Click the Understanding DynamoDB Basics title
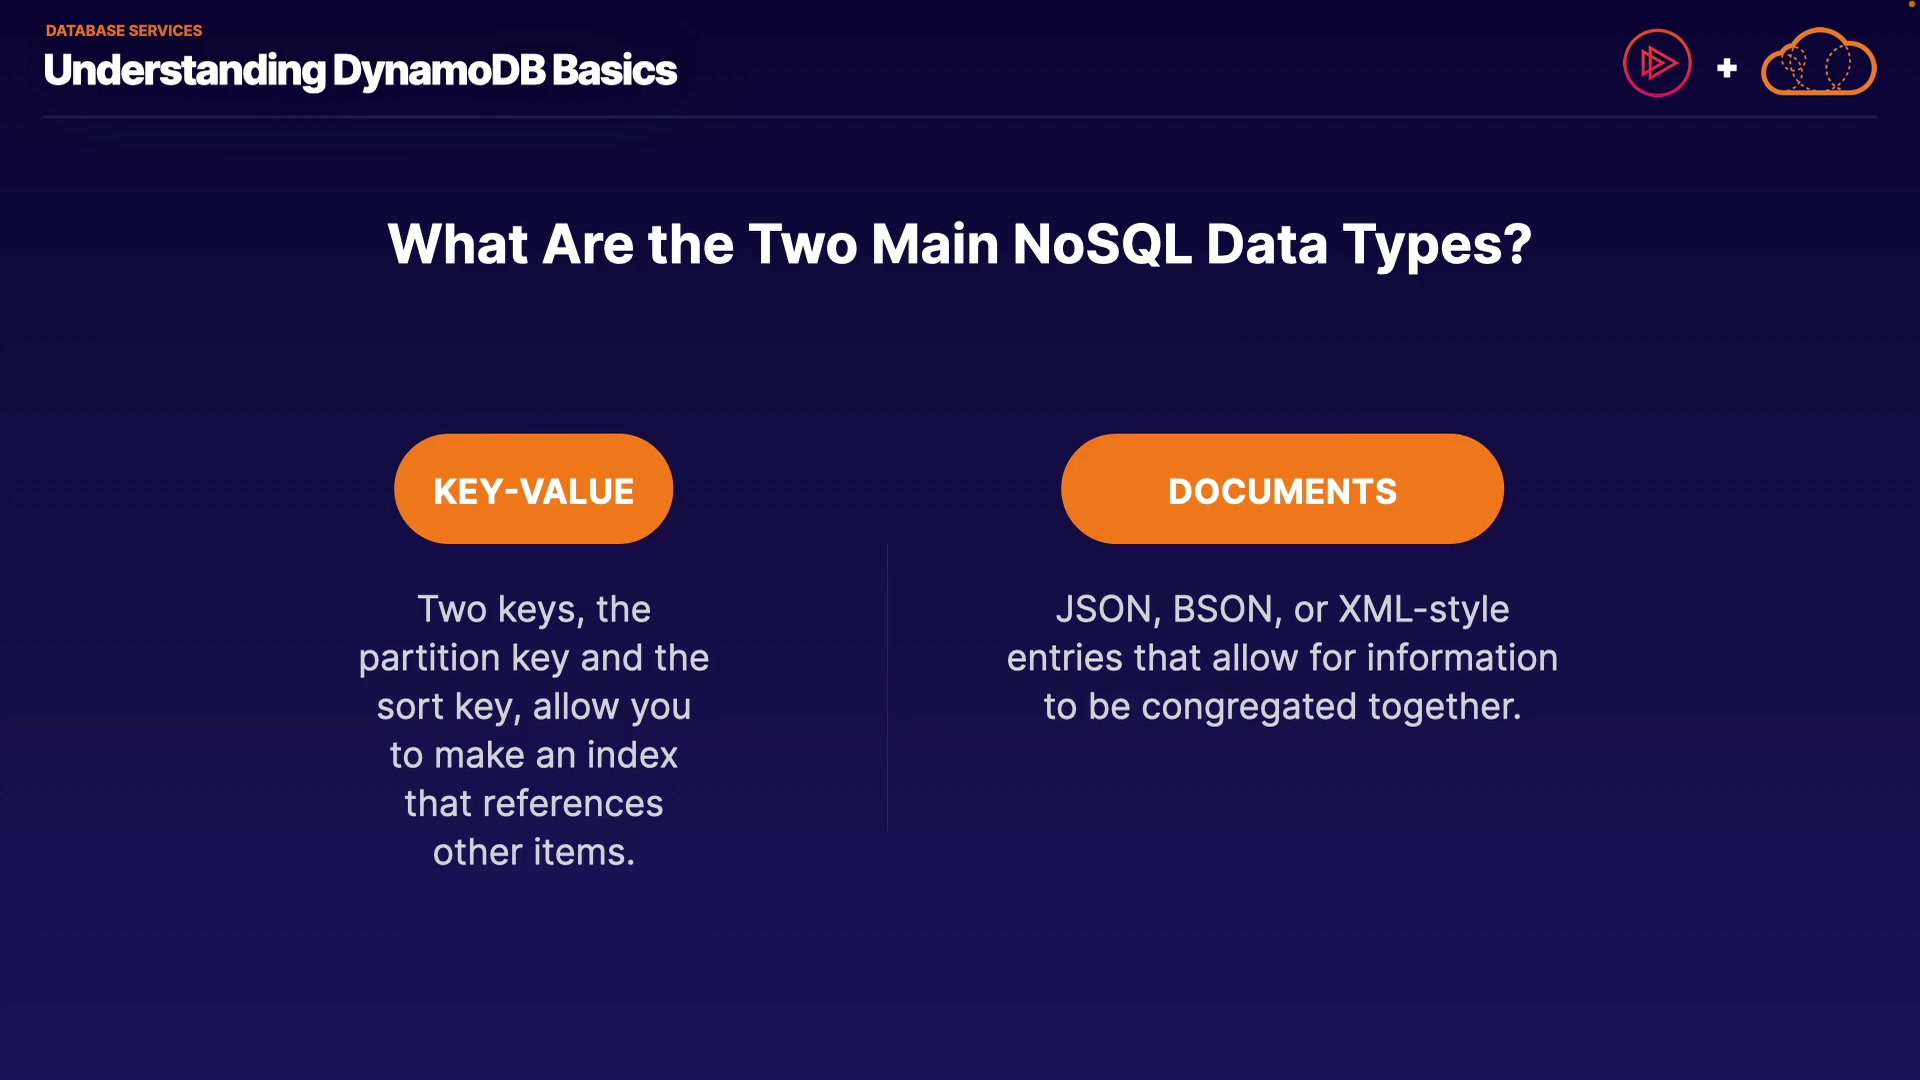Screen dimensions: 1920x1080 coord(360,70)
